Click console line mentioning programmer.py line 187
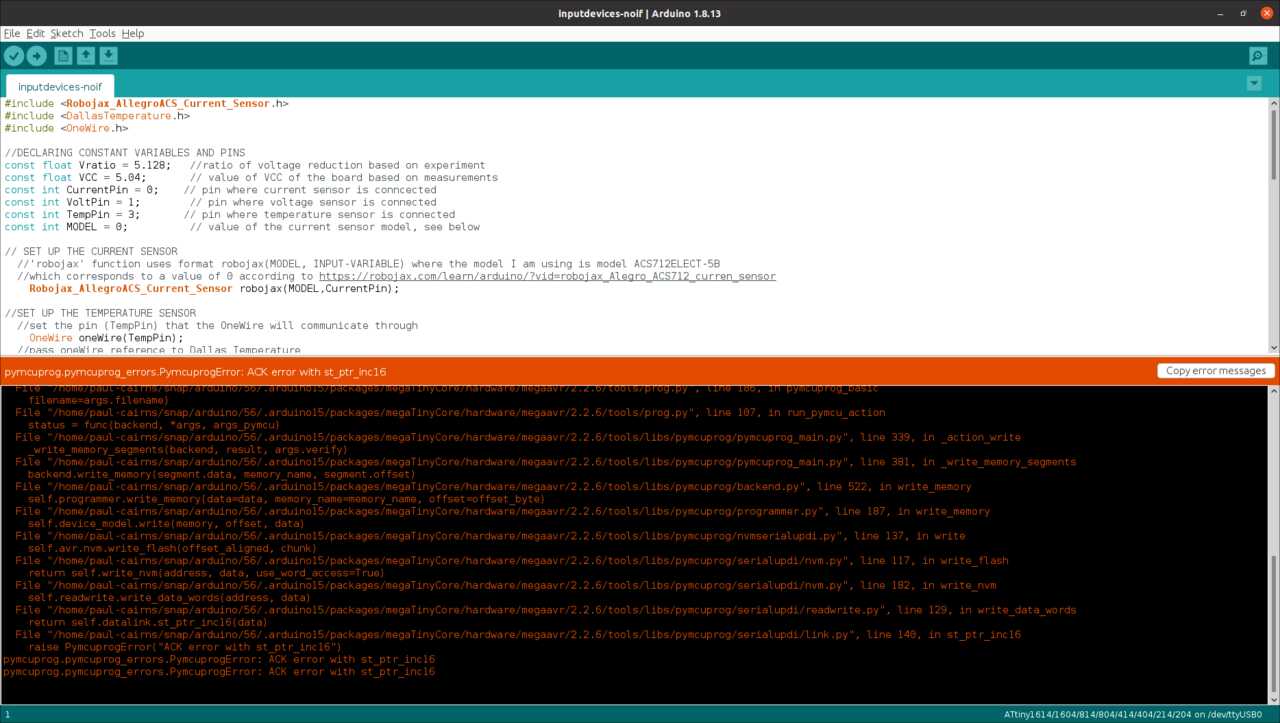1280x723 pixels. [503, 511]
